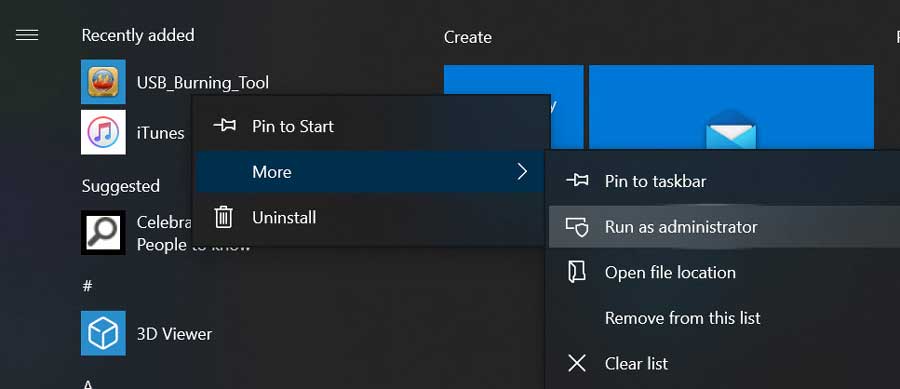Screen dimensions: 900x389
Task: Click the folder icon for Open file location
Action: point(576,272)
